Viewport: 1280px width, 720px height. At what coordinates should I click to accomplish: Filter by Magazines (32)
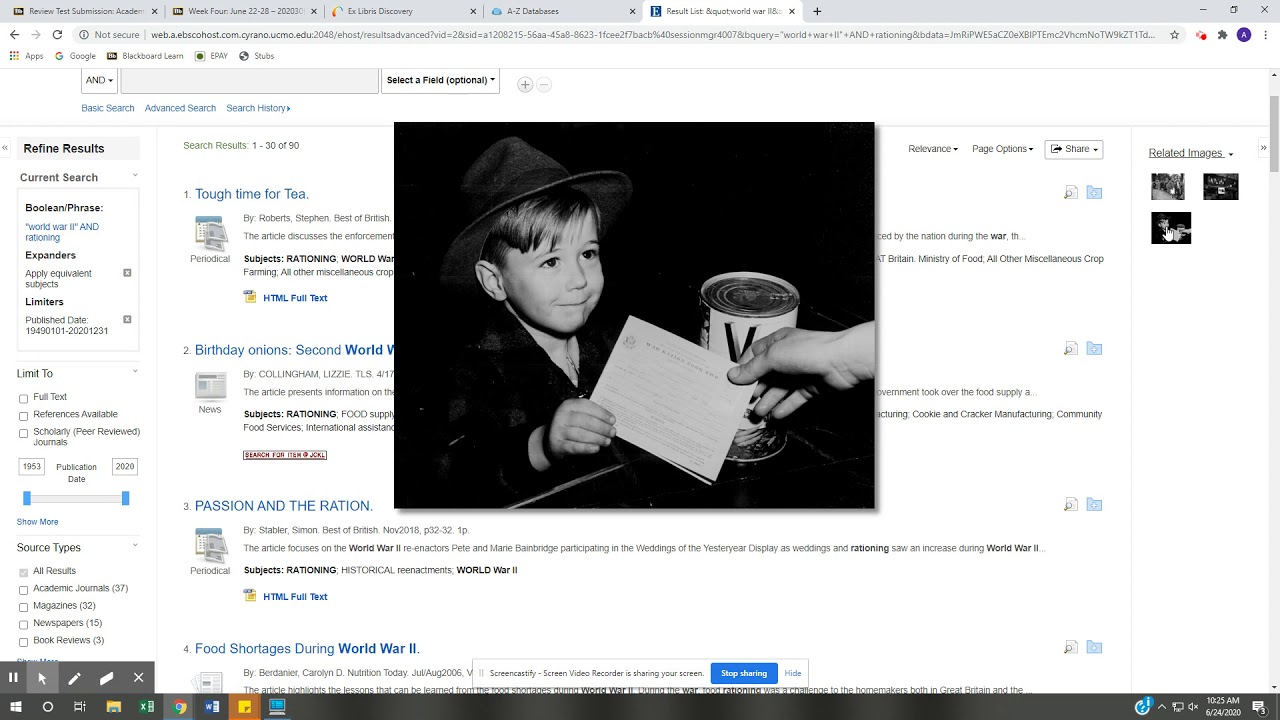[x=23, y=606]
